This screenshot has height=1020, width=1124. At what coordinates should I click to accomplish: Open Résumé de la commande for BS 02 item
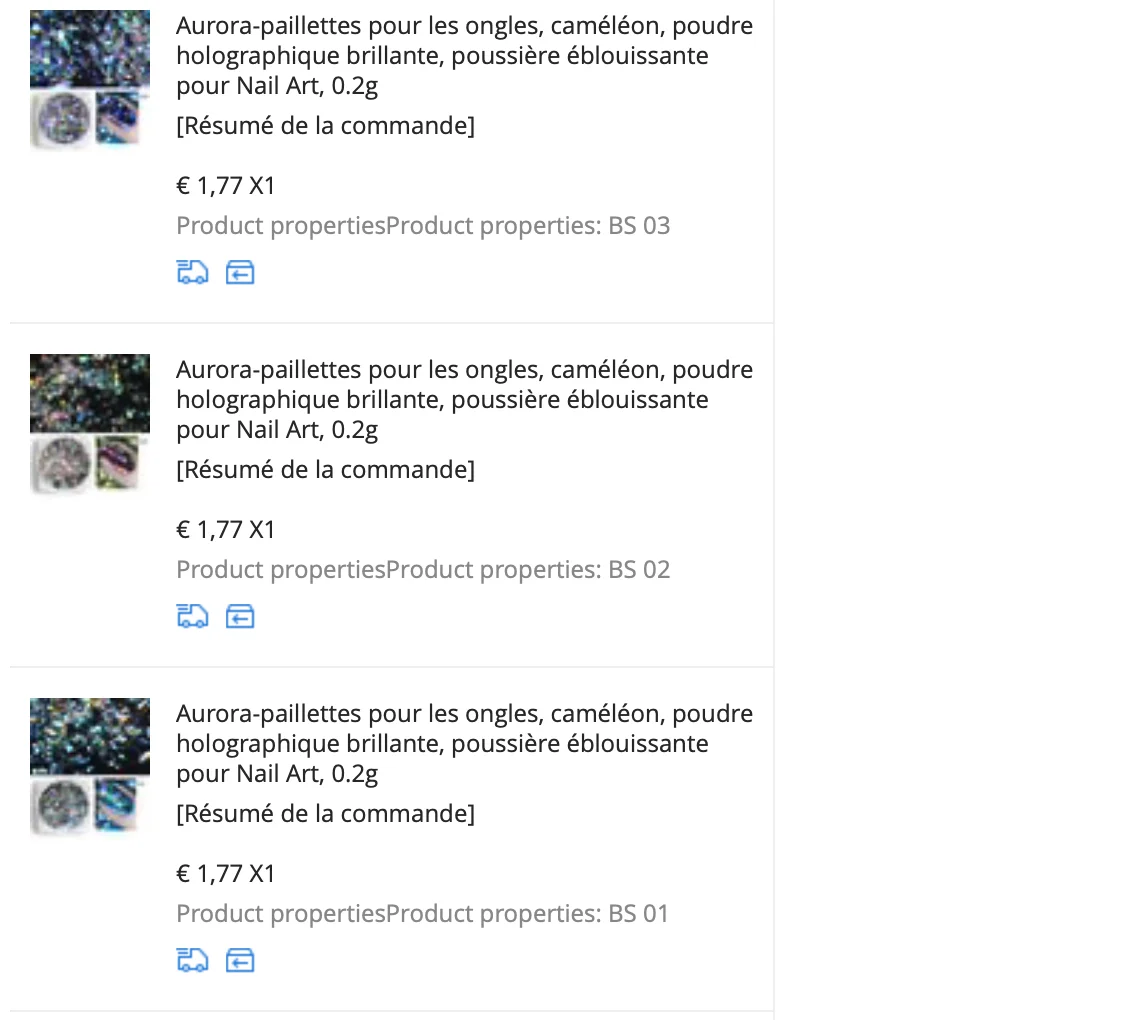(x=325, y=470)
